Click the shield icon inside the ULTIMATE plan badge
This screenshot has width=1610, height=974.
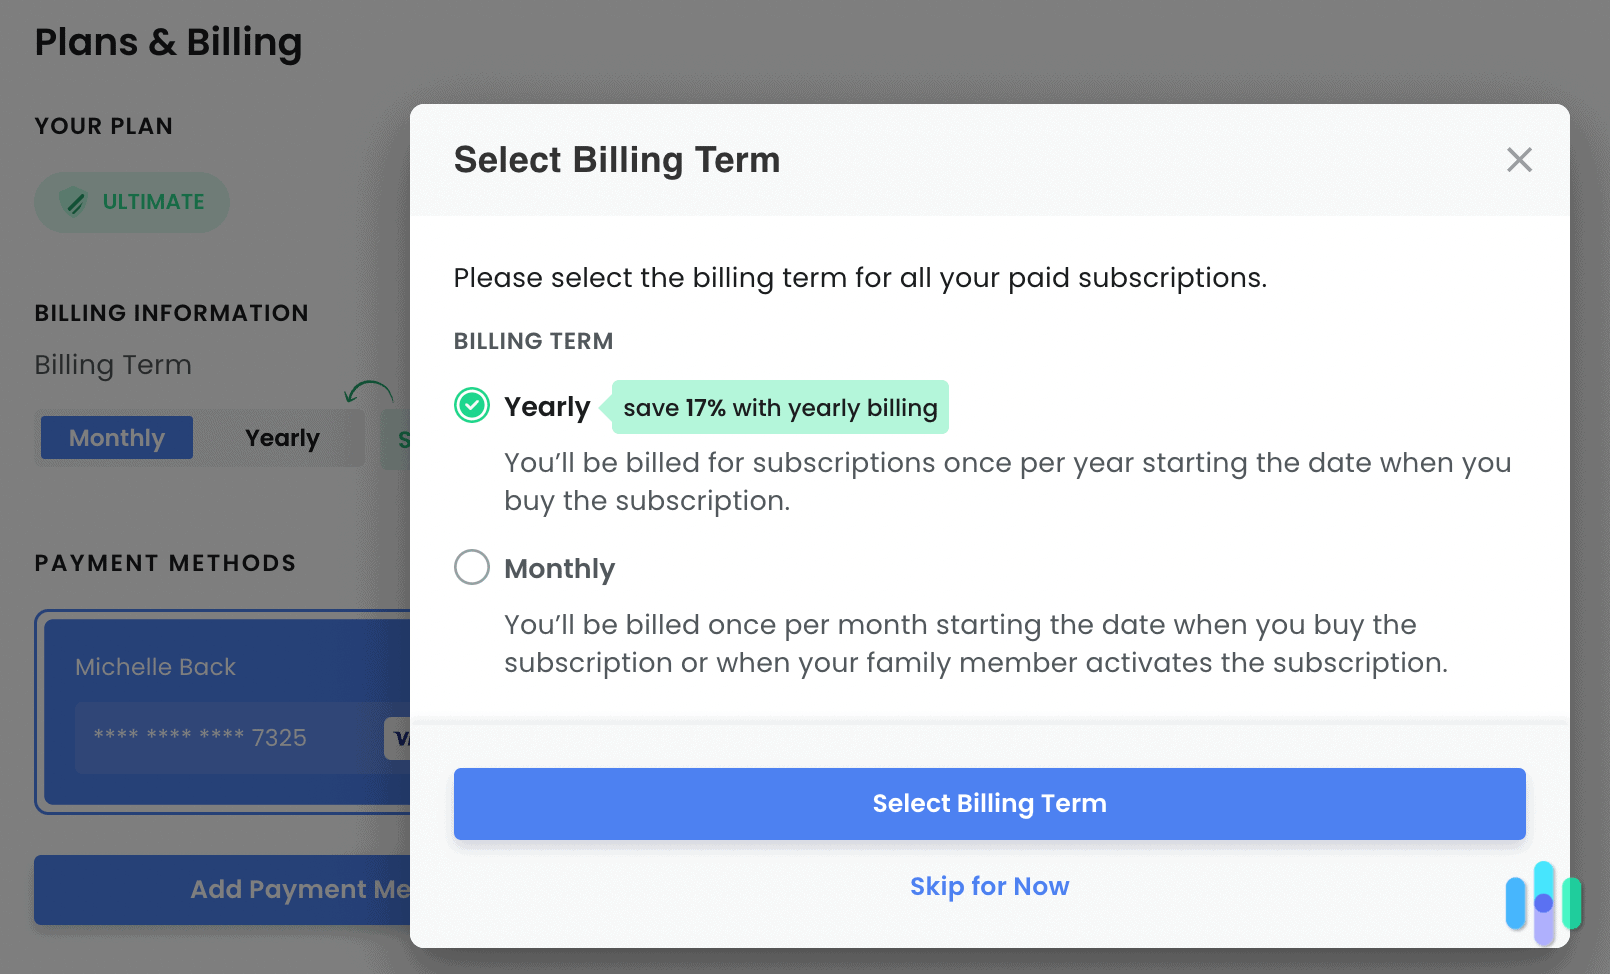tap(75, 202)
